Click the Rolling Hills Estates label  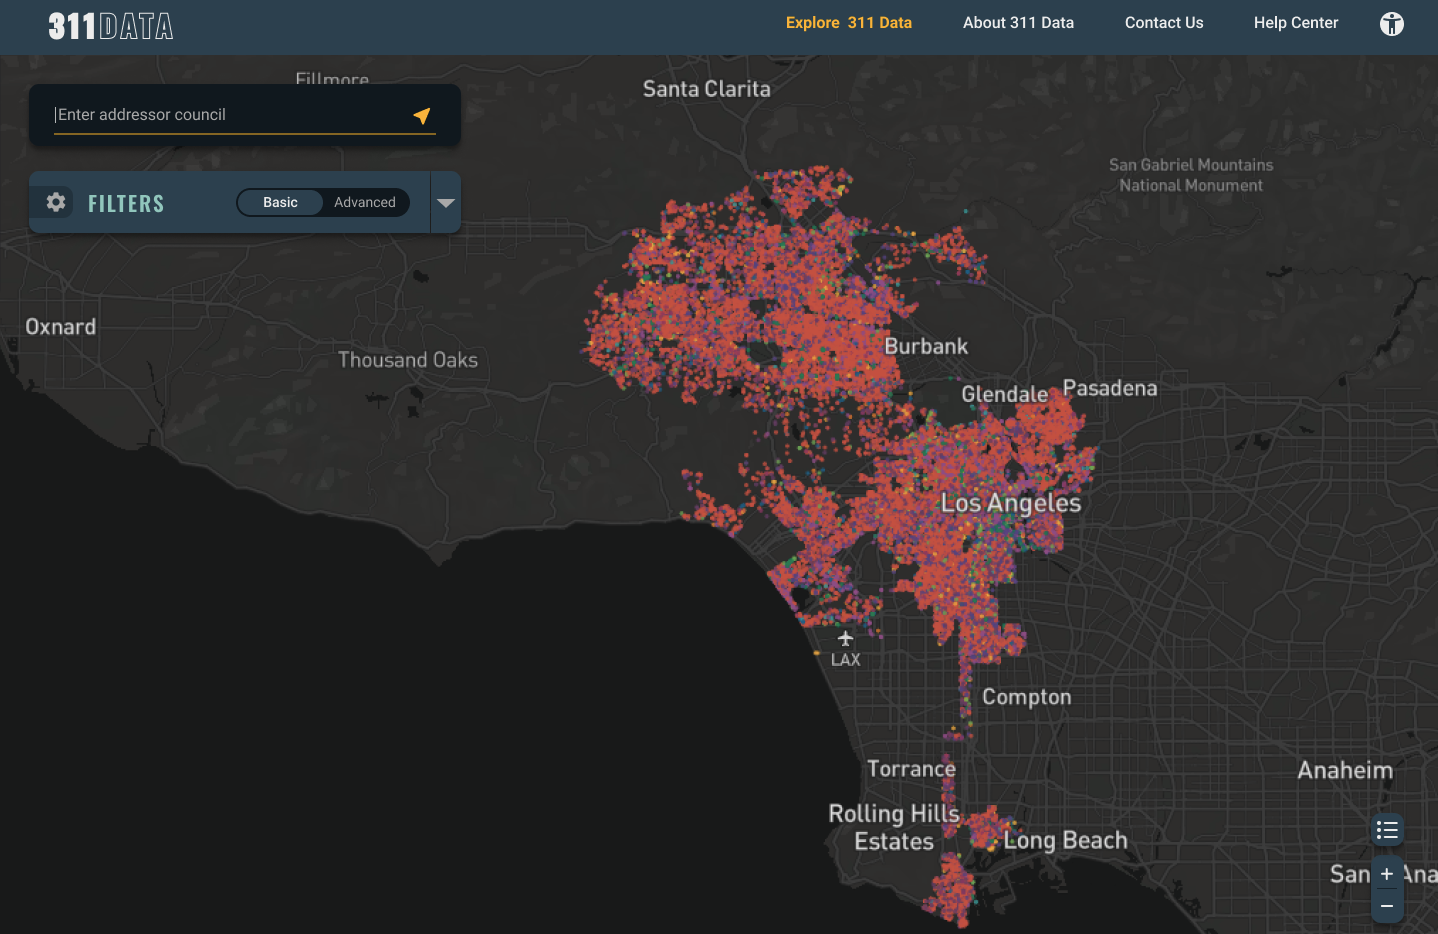click(894, 828)
